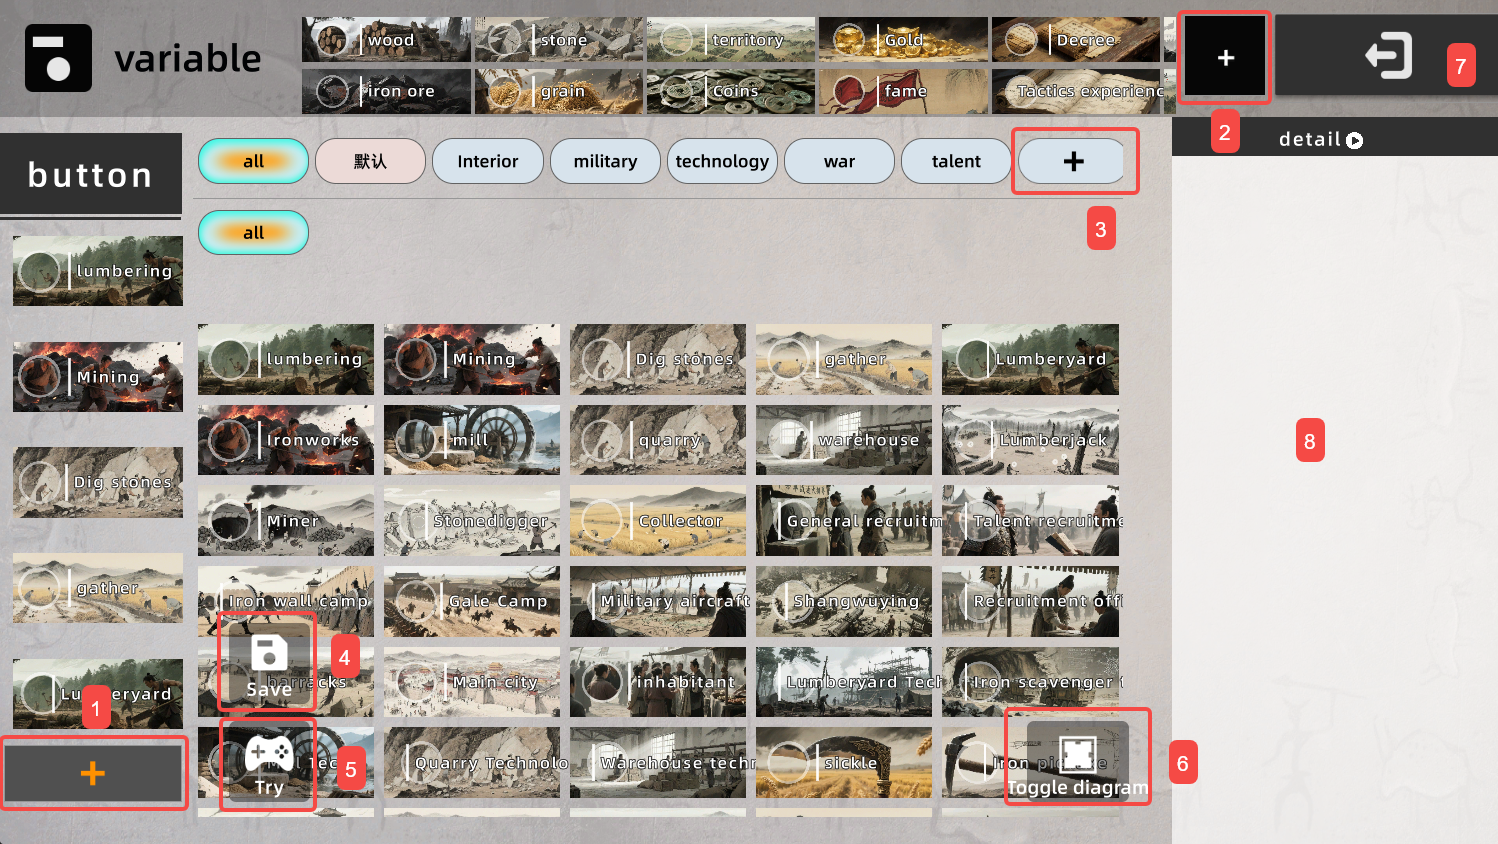Viewport: 1498px width, 844px height.
Task: Switch to the military tab
Action: [x=605, y=161]
